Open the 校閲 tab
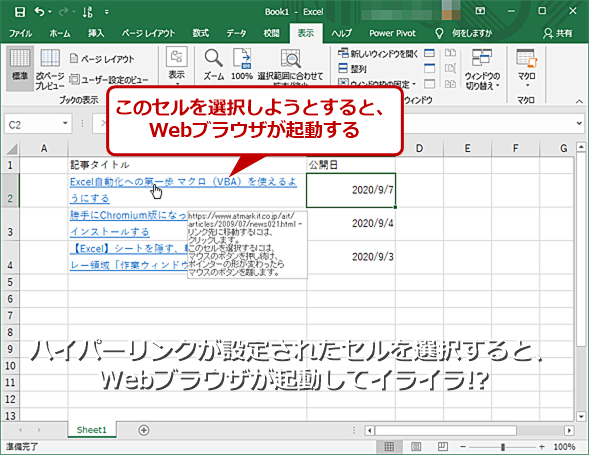 tap(271, 33)
